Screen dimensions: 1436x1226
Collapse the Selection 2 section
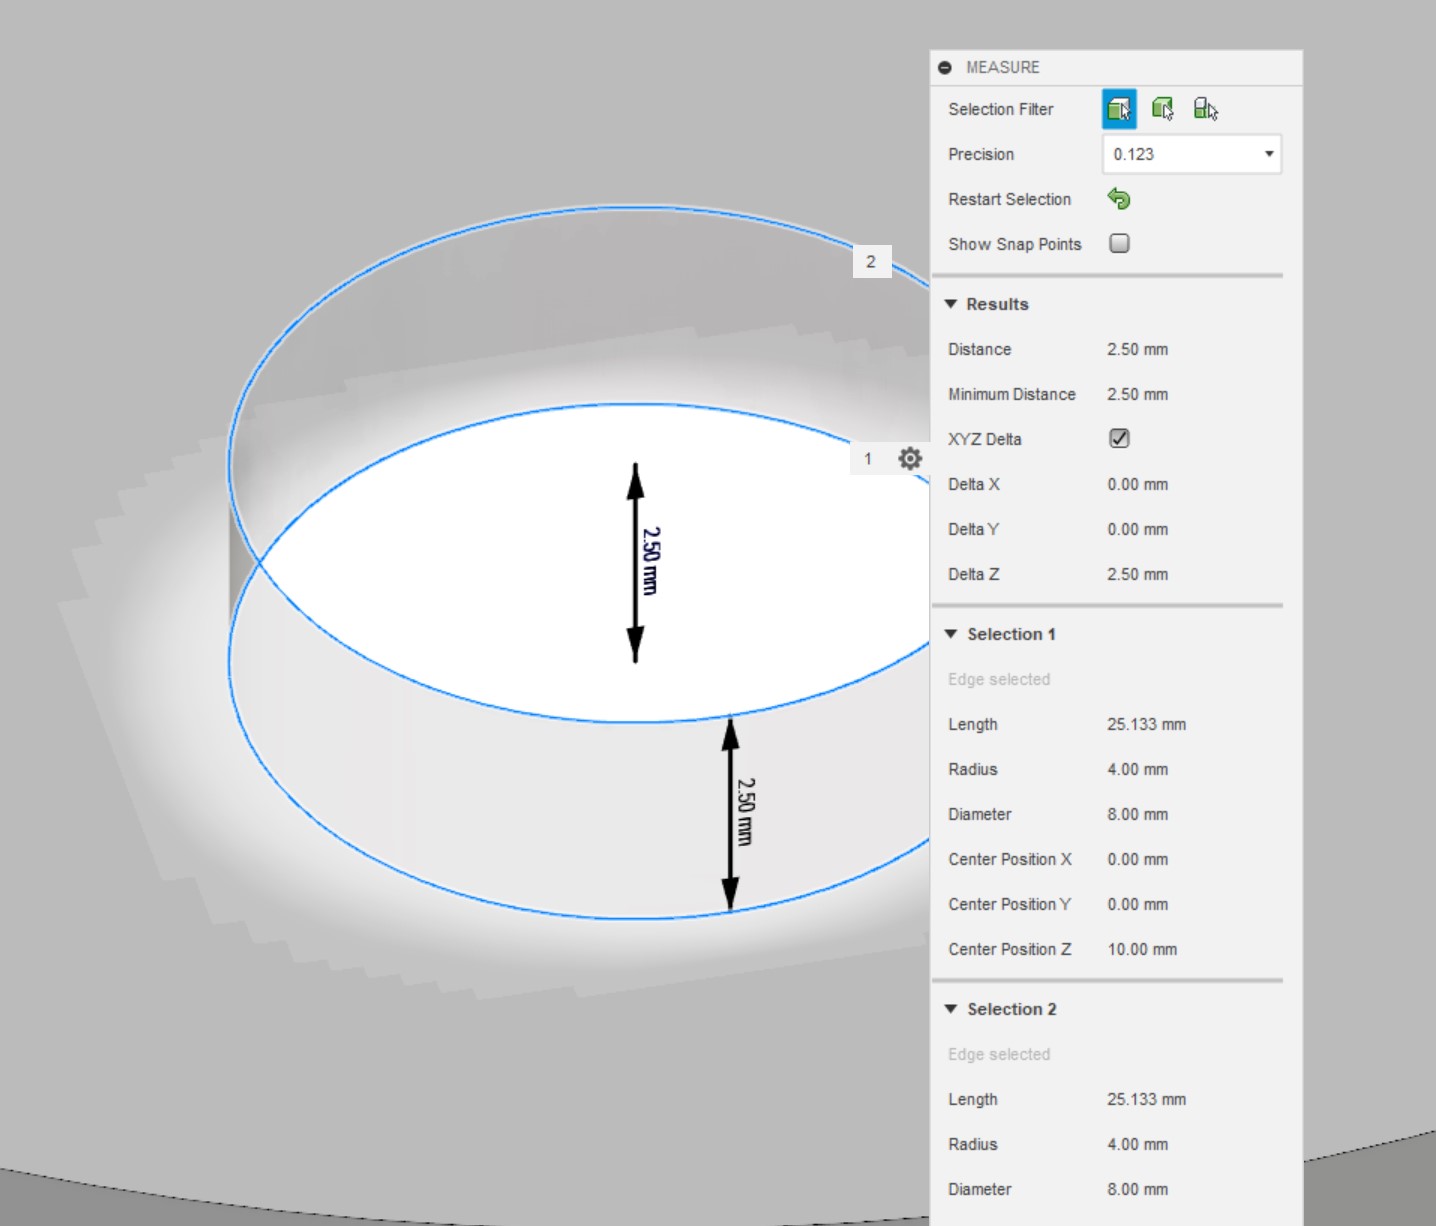point(951,1009)
